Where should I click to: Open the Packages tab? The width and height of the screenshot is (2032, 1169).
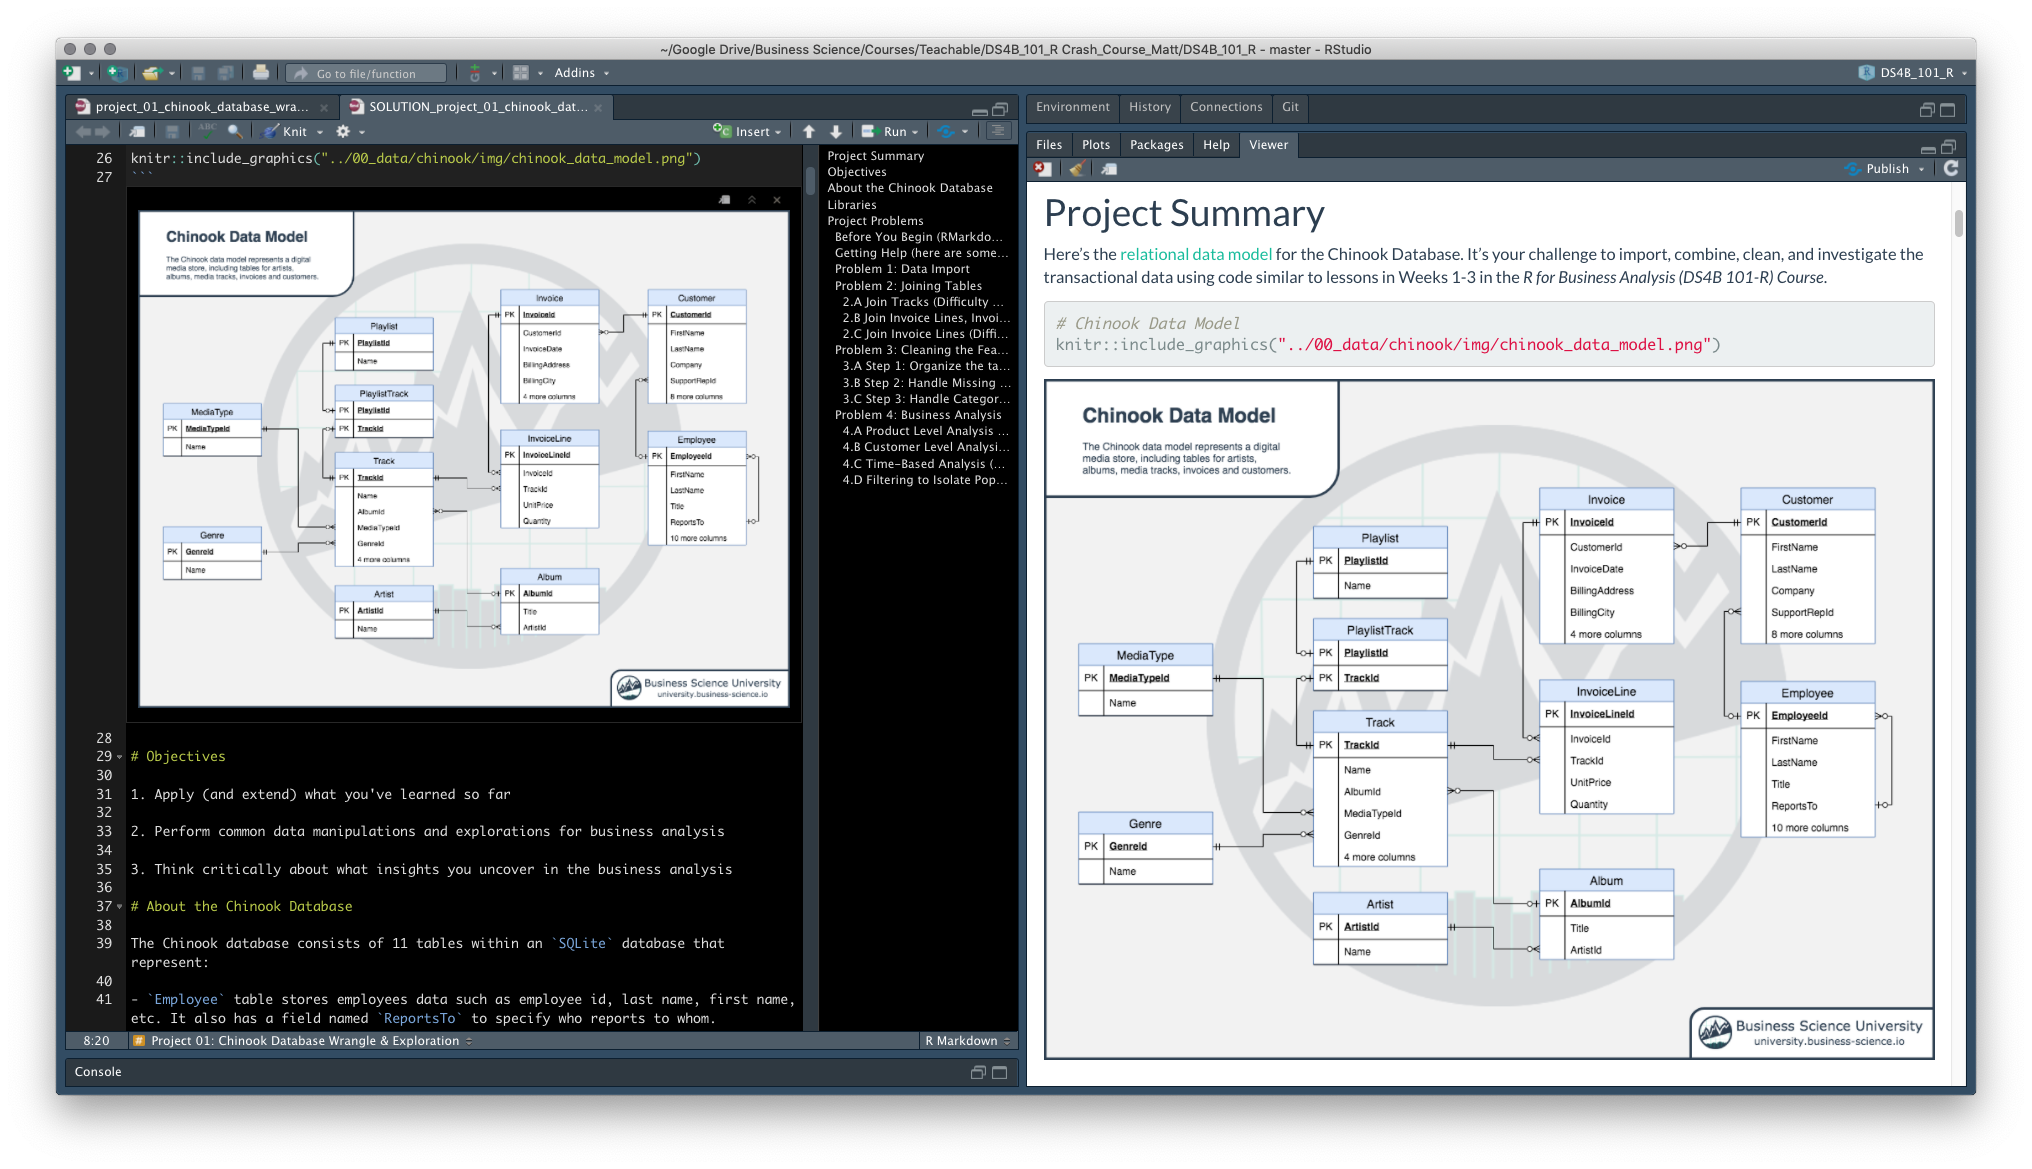1156,145
